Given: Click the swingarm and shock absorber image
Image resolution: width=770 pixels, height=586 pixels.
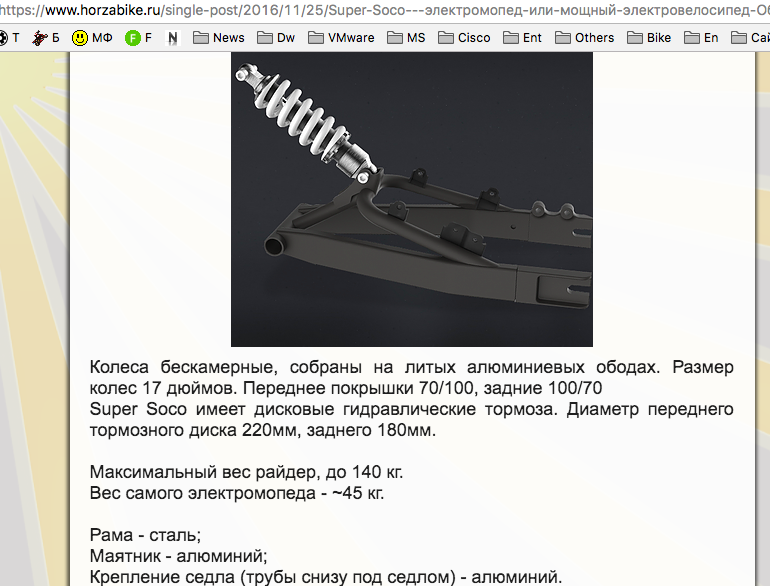Looking at the screenshot, I should click(x=412, y=199).
